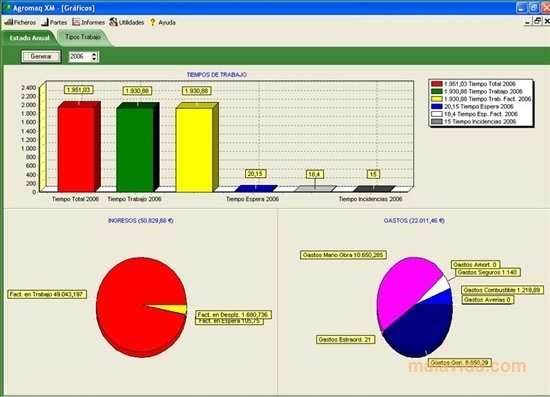Image resolution: width=550 pixels, height=397 pixels.
Task: Click red Tiempo Total legend swatch
Action: coord(437,84)
